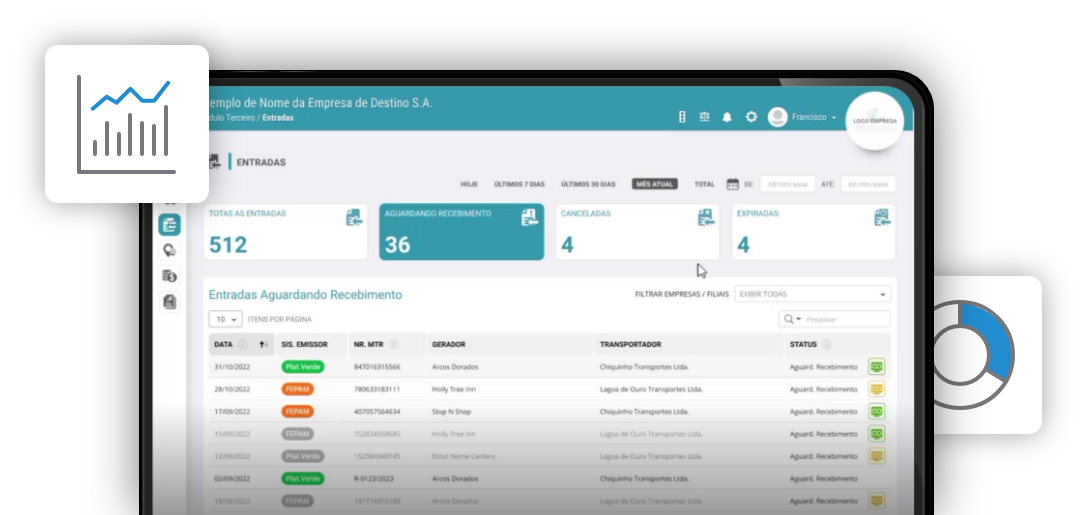Select the HOJE period filter
The width and height of the screenshot is (1087, 515).
(x=469, y=184)
